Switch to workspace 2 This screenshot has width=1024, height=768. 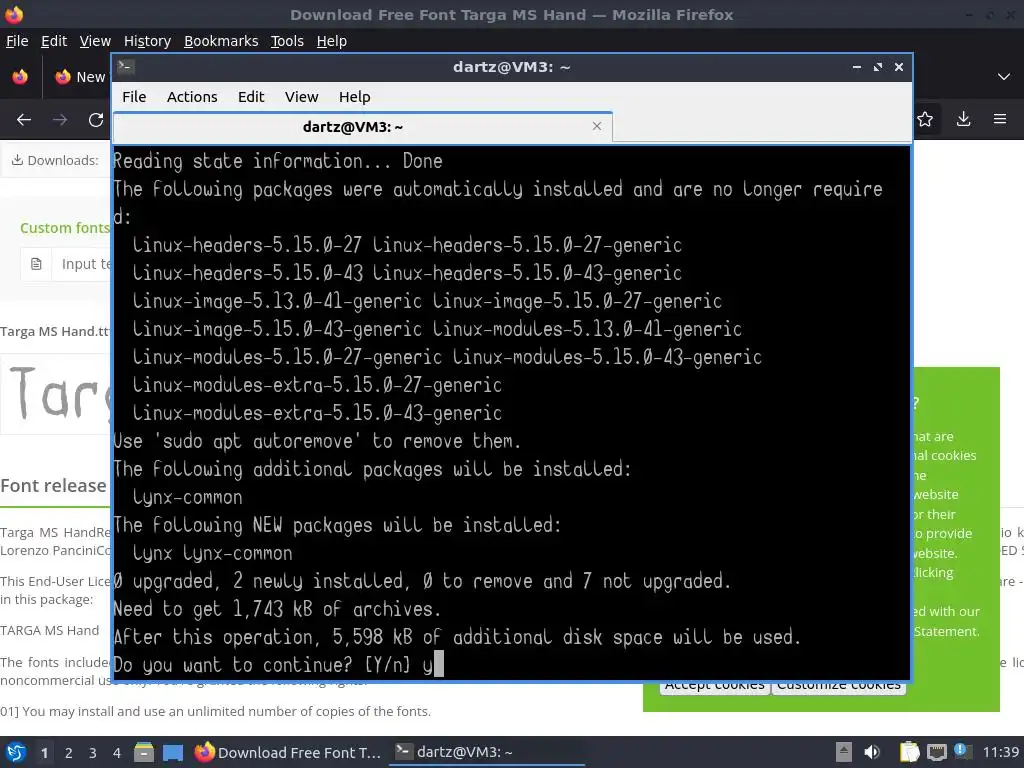point(69,753)
